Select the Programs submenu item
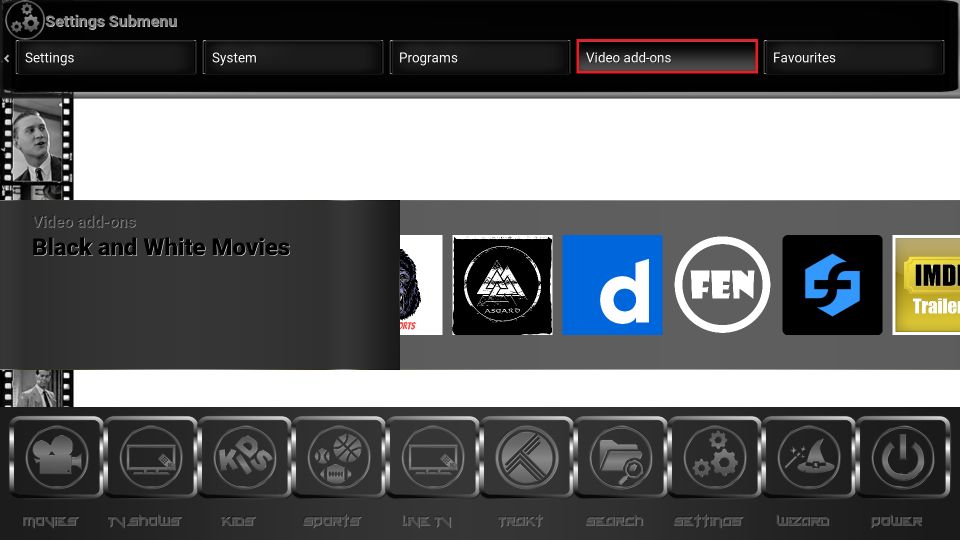Screen dimensions: 960x540 coord(480,58)
